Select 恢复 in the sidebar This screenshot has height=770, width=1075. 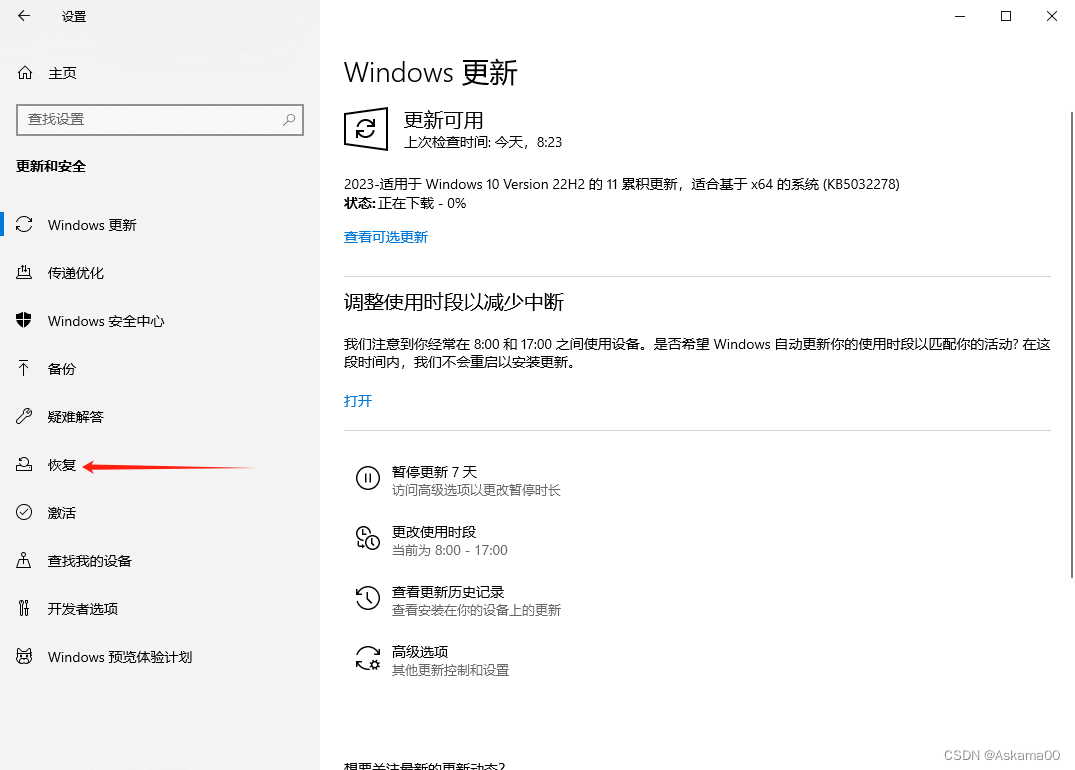[62, 465]
